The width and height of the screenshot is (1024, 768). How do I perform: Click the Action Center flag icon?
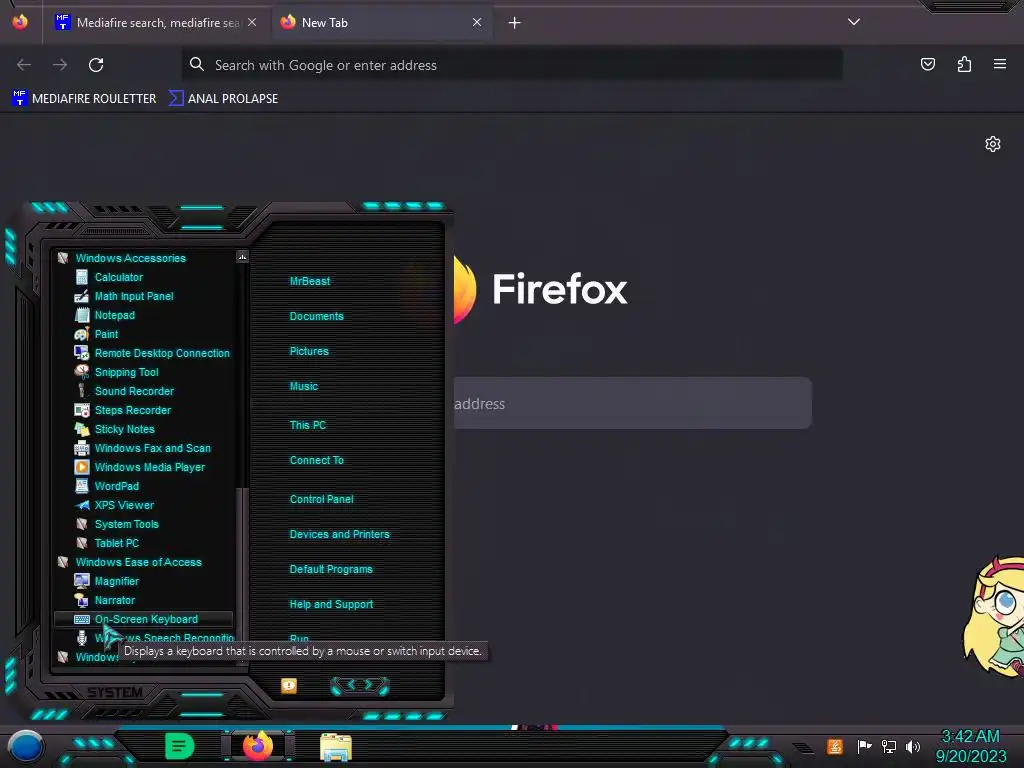click(865, 746)
